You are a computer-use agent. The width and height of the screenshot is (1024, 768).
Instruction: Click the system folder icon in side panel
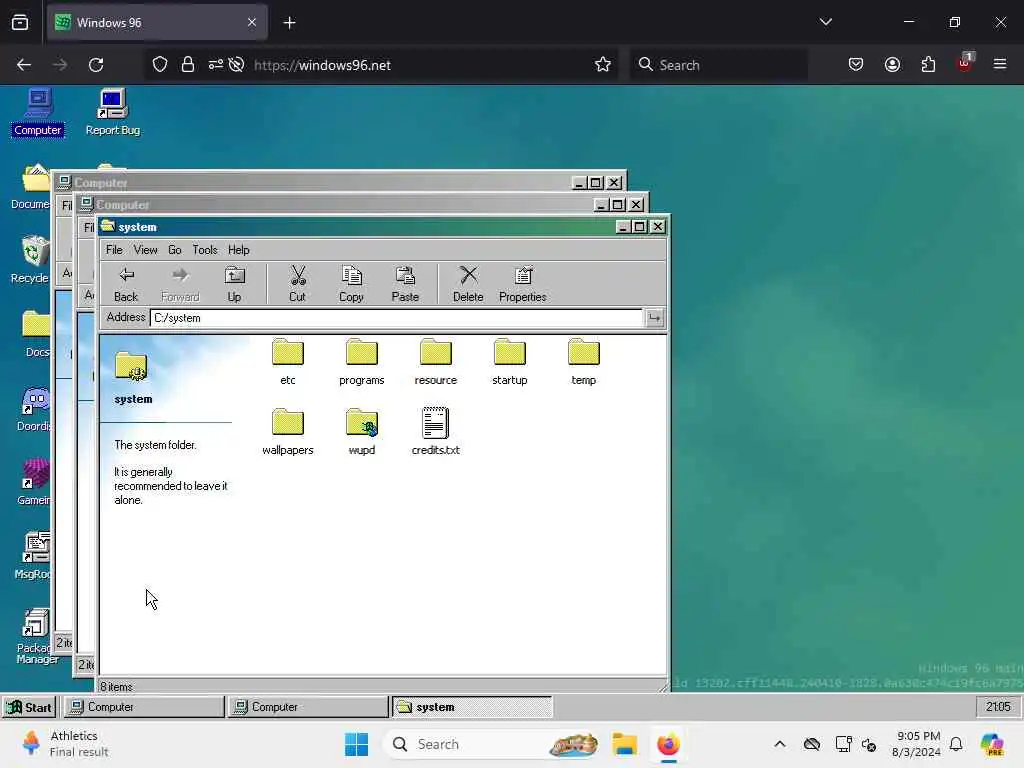[131, 366]
